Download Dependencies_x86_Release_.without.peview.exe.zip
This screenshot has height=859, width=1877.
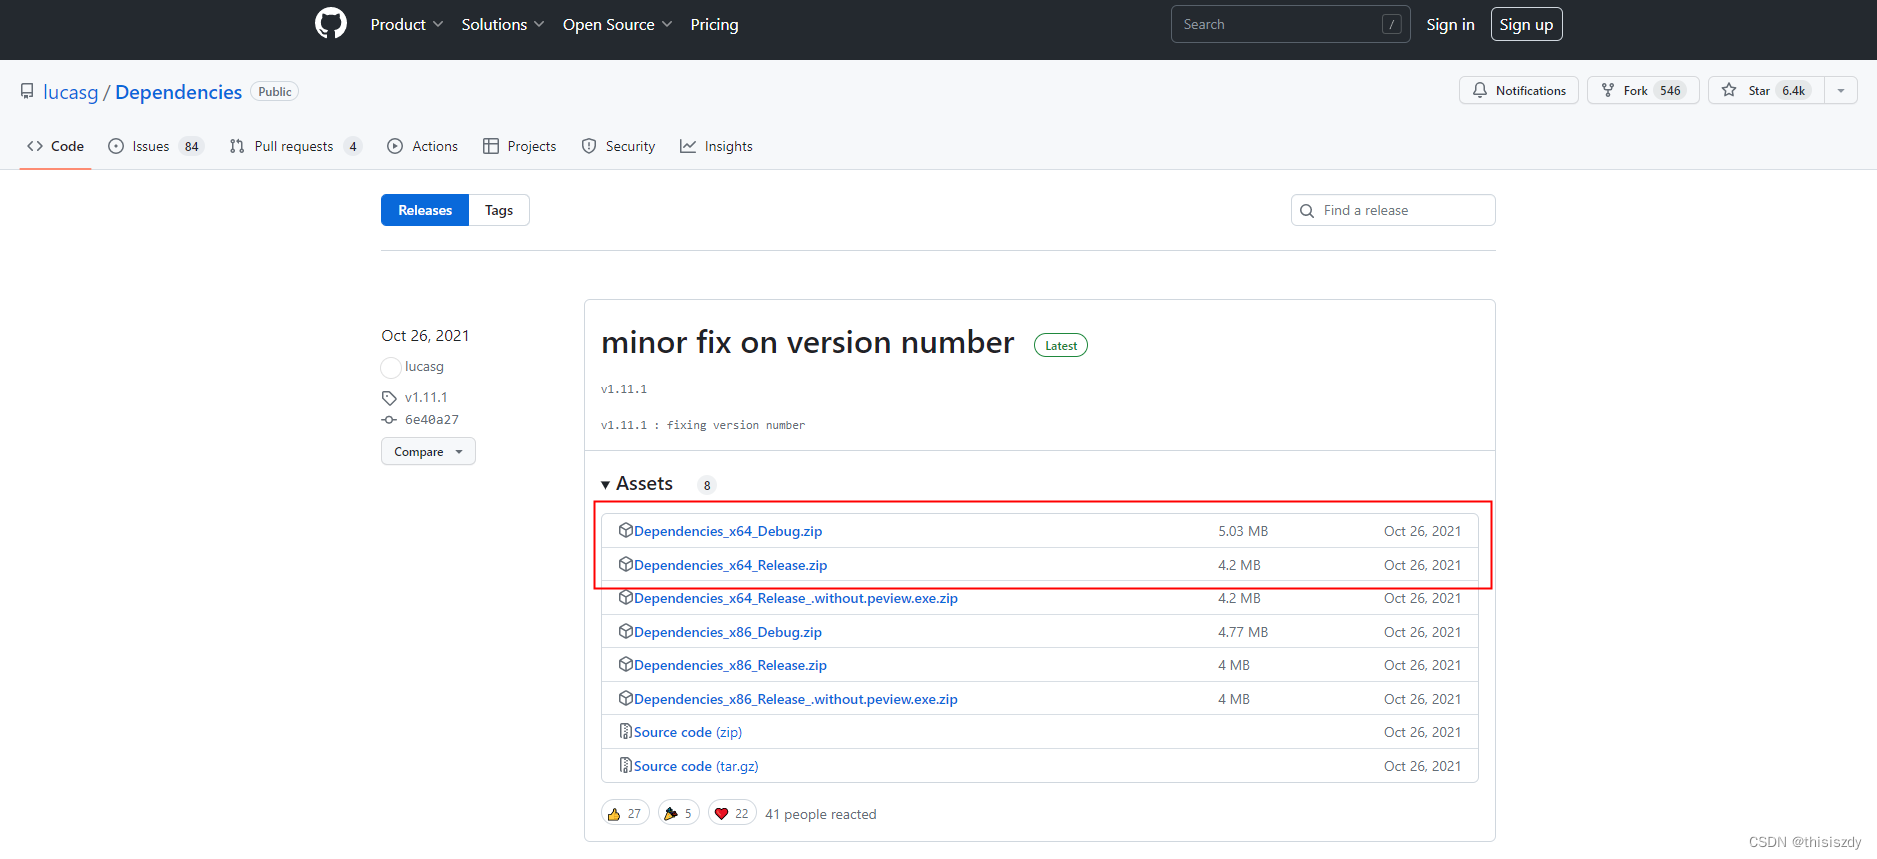click(796, 699)
